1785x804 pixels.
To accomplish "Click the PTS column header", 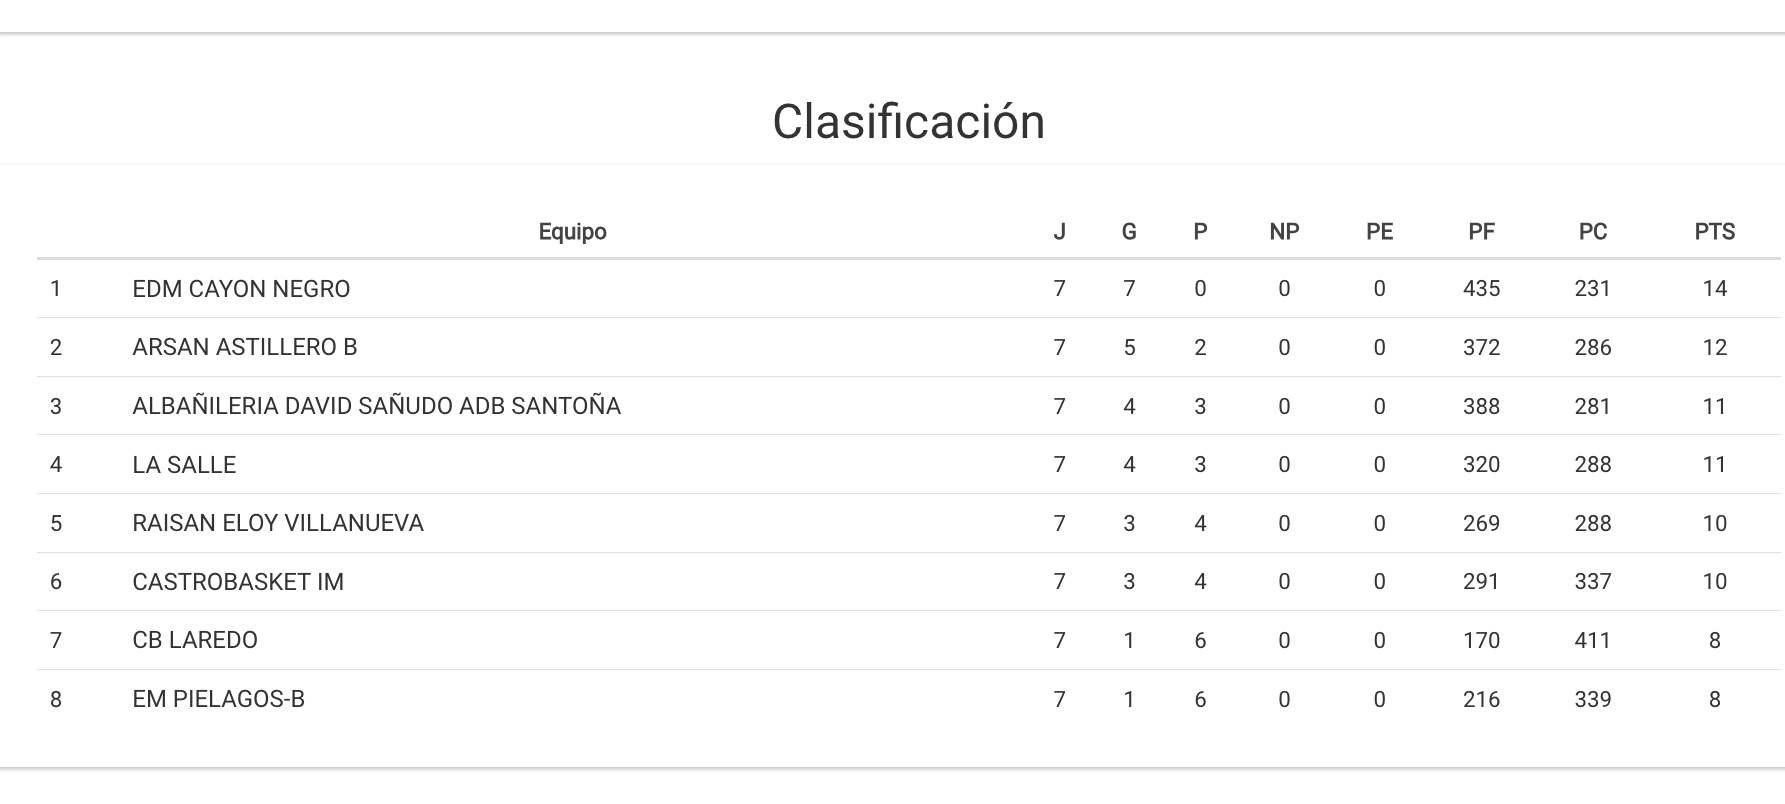I will [x=1714, y=232].
